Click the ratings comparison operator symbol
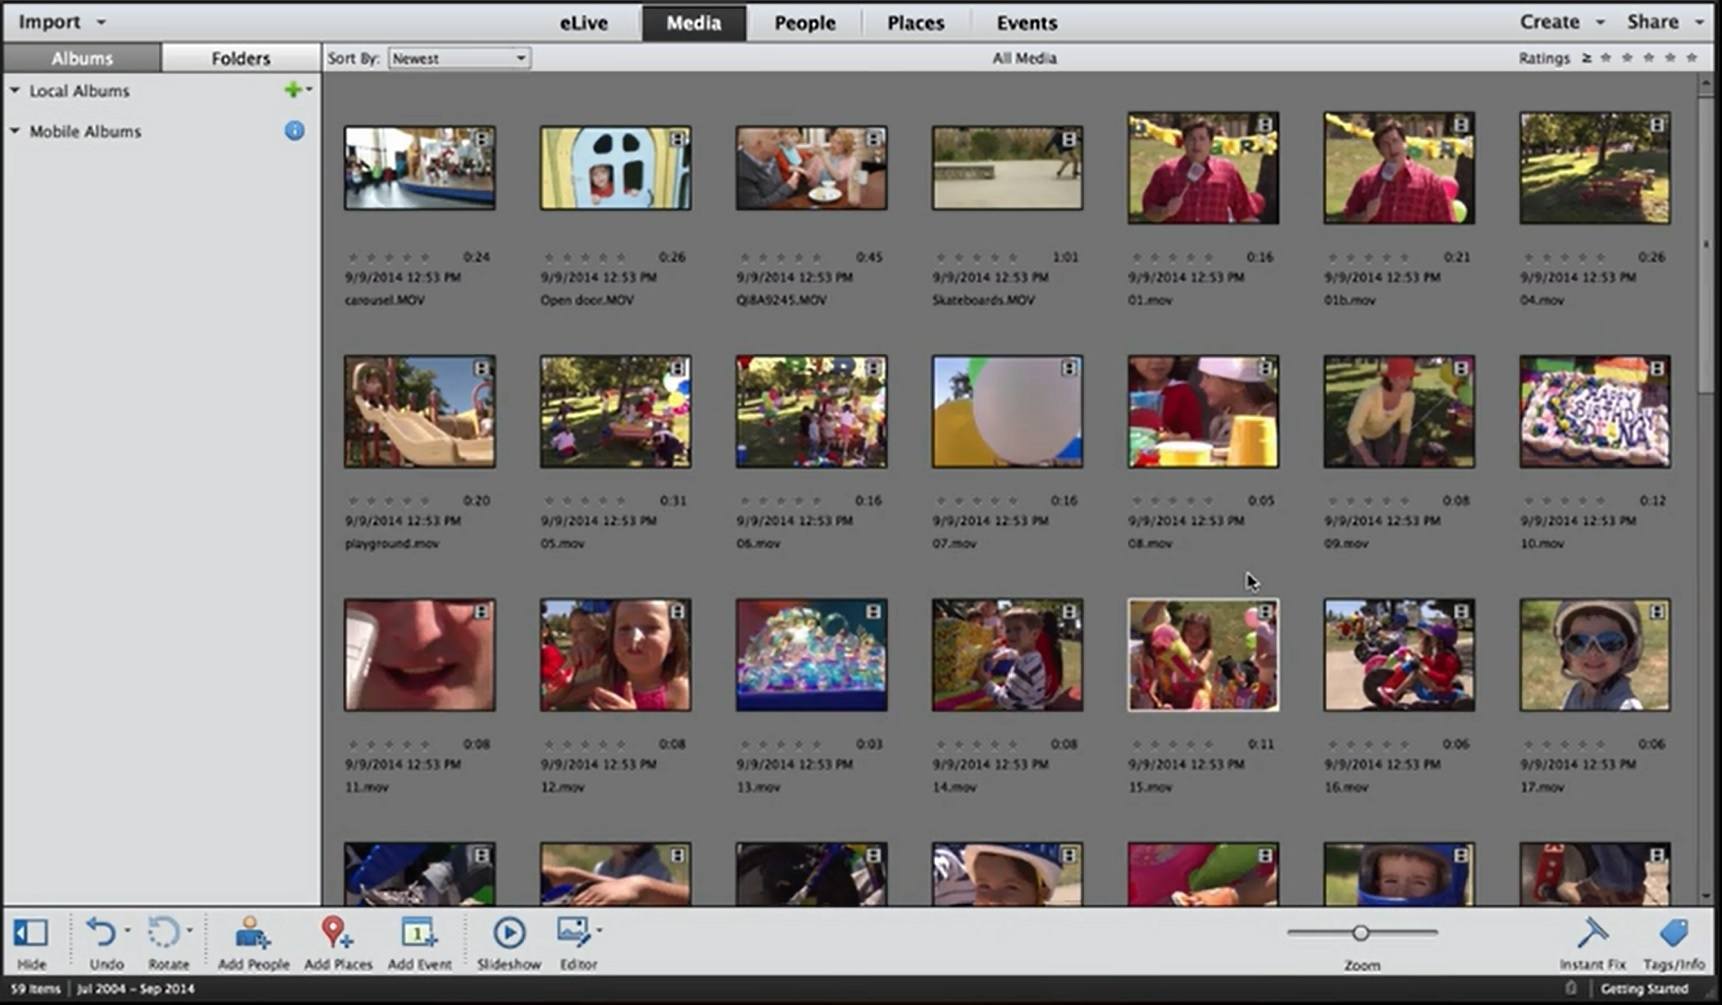This screenshot has height=1005, width=1722. 1586,58
